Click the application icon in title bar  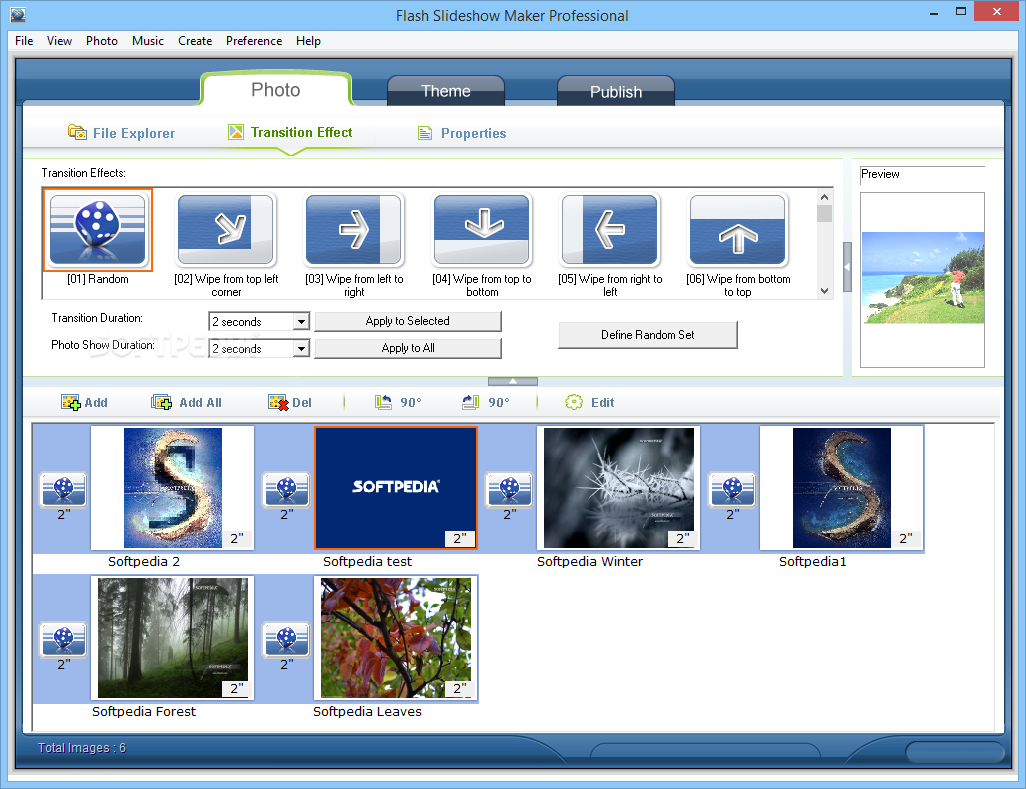18,14
